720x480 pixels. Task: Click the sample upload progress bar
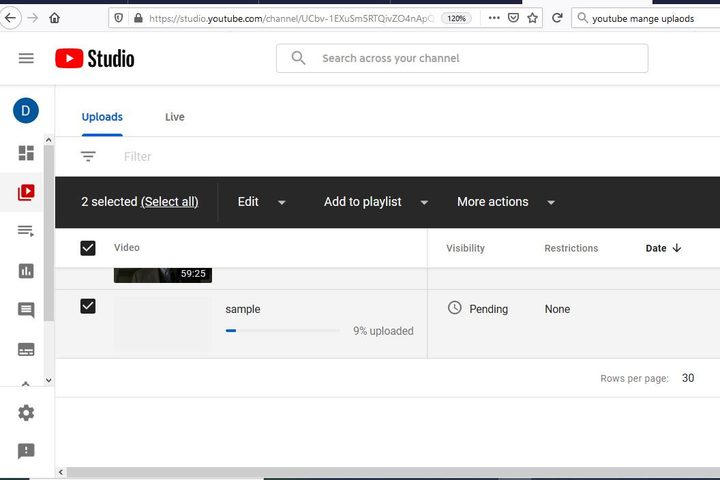(282, 331)
